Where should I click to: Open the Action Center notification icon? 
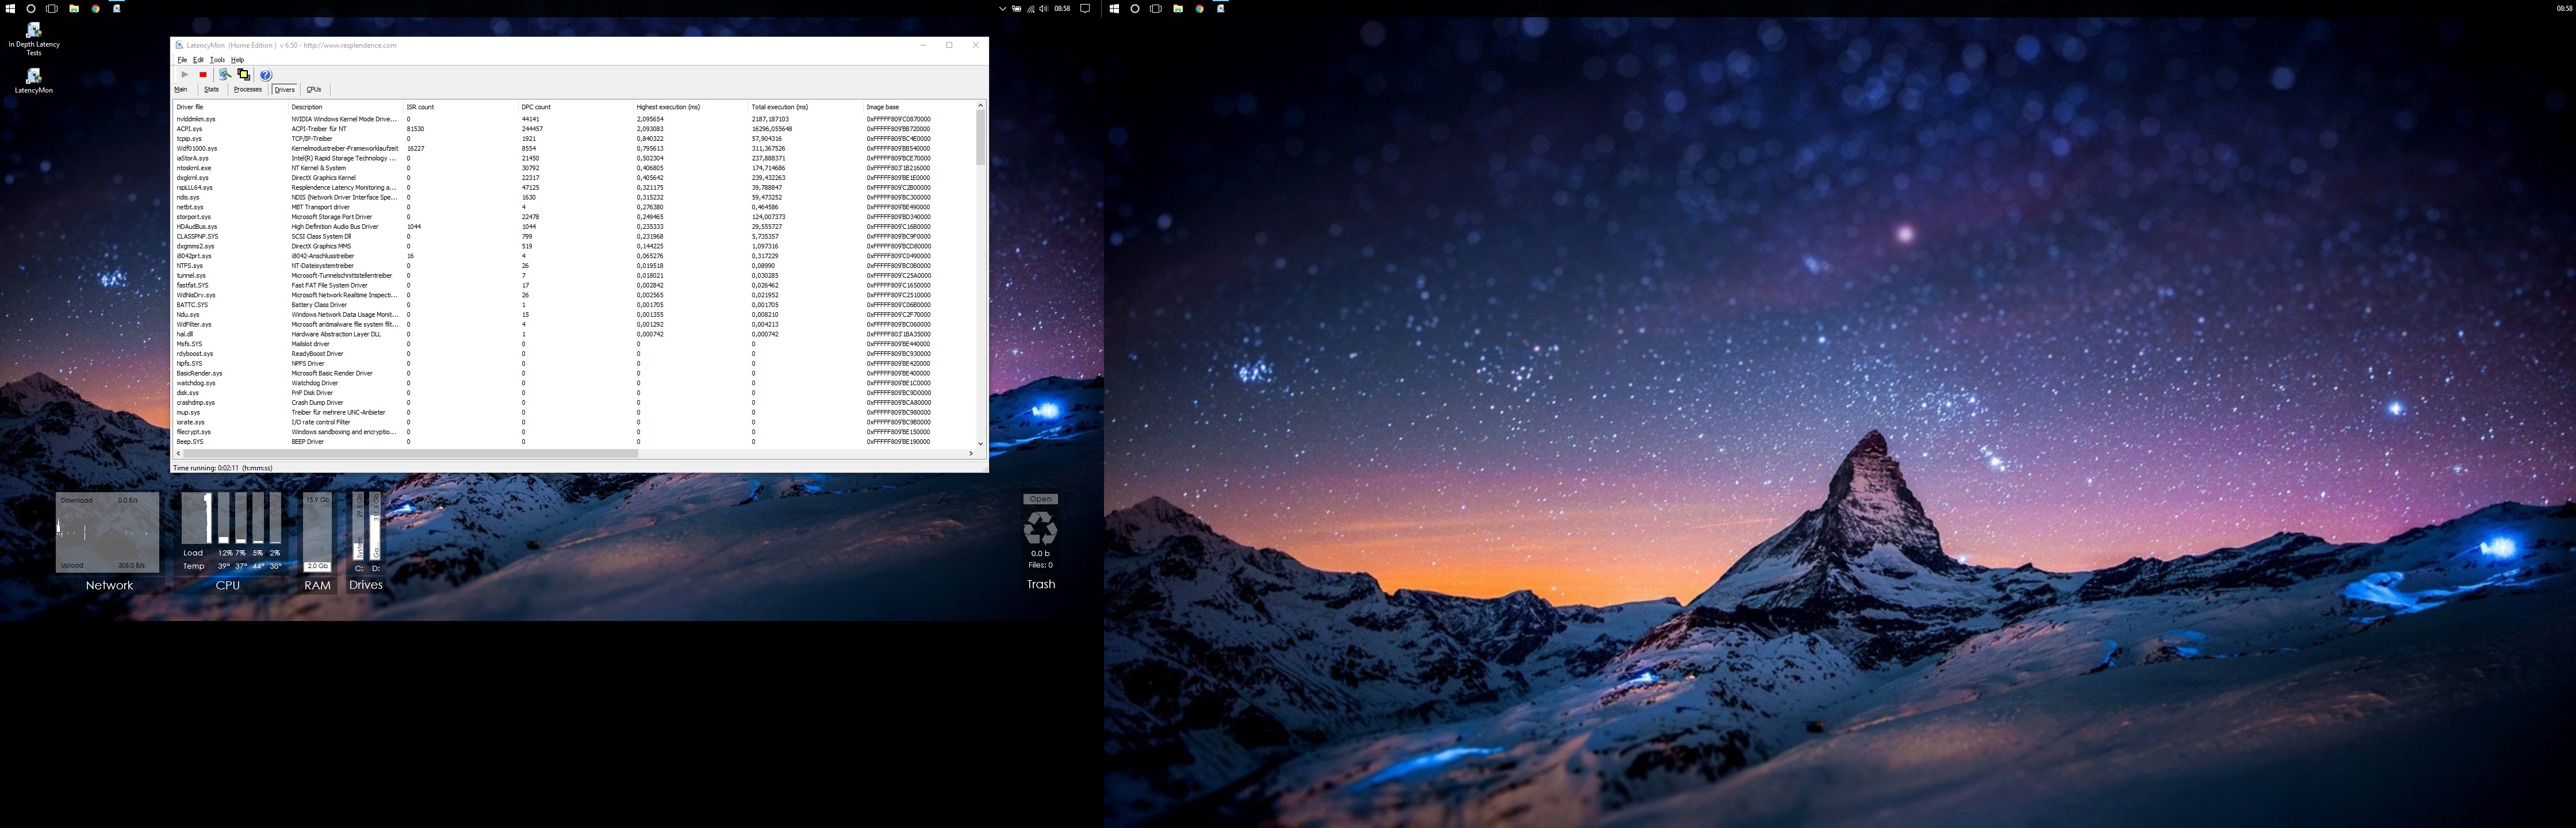click(x=1085, y=8)
